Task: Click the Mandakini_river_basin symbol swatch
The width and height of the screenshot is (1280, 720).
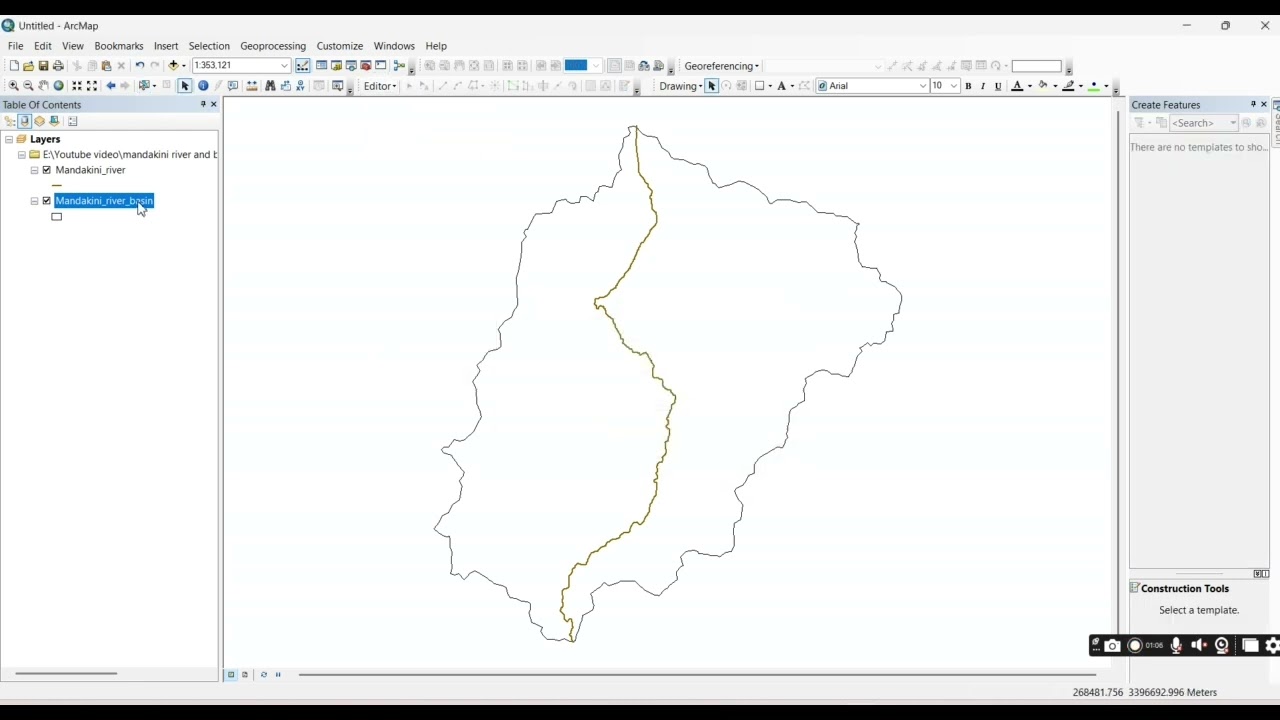Action: 57,217
